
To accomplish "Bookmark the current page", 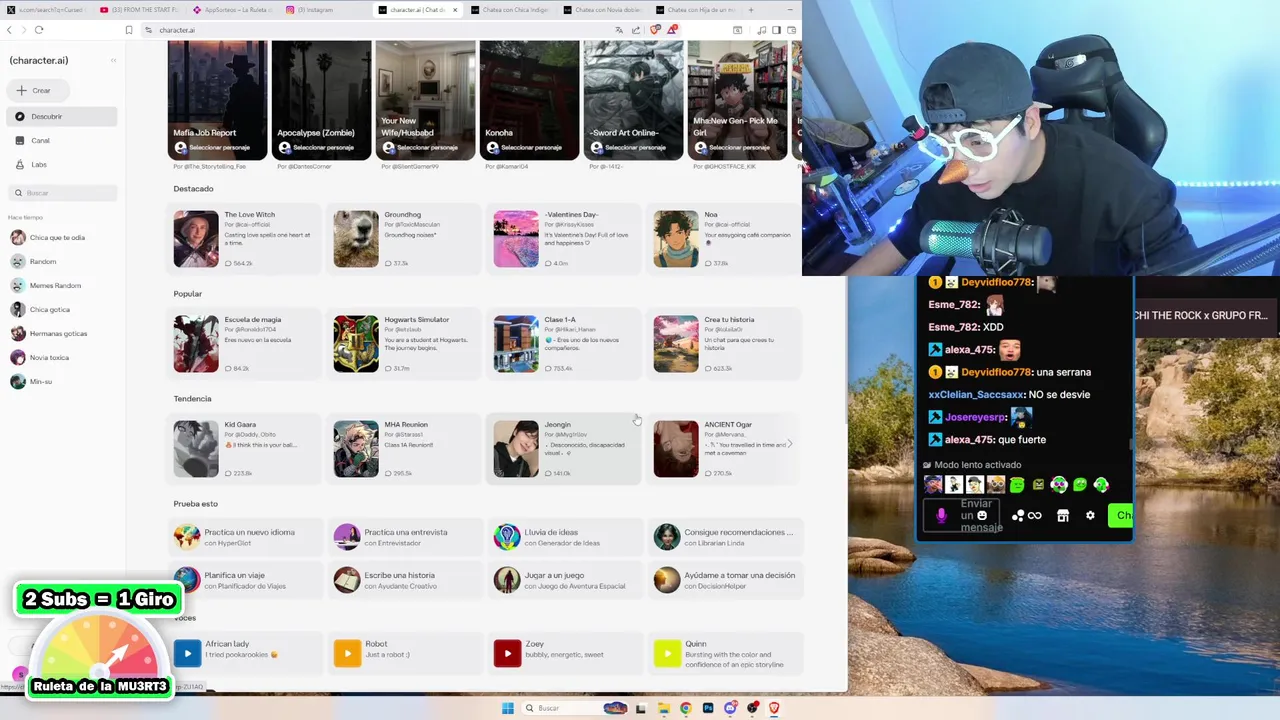I will (x=129, y=30).
